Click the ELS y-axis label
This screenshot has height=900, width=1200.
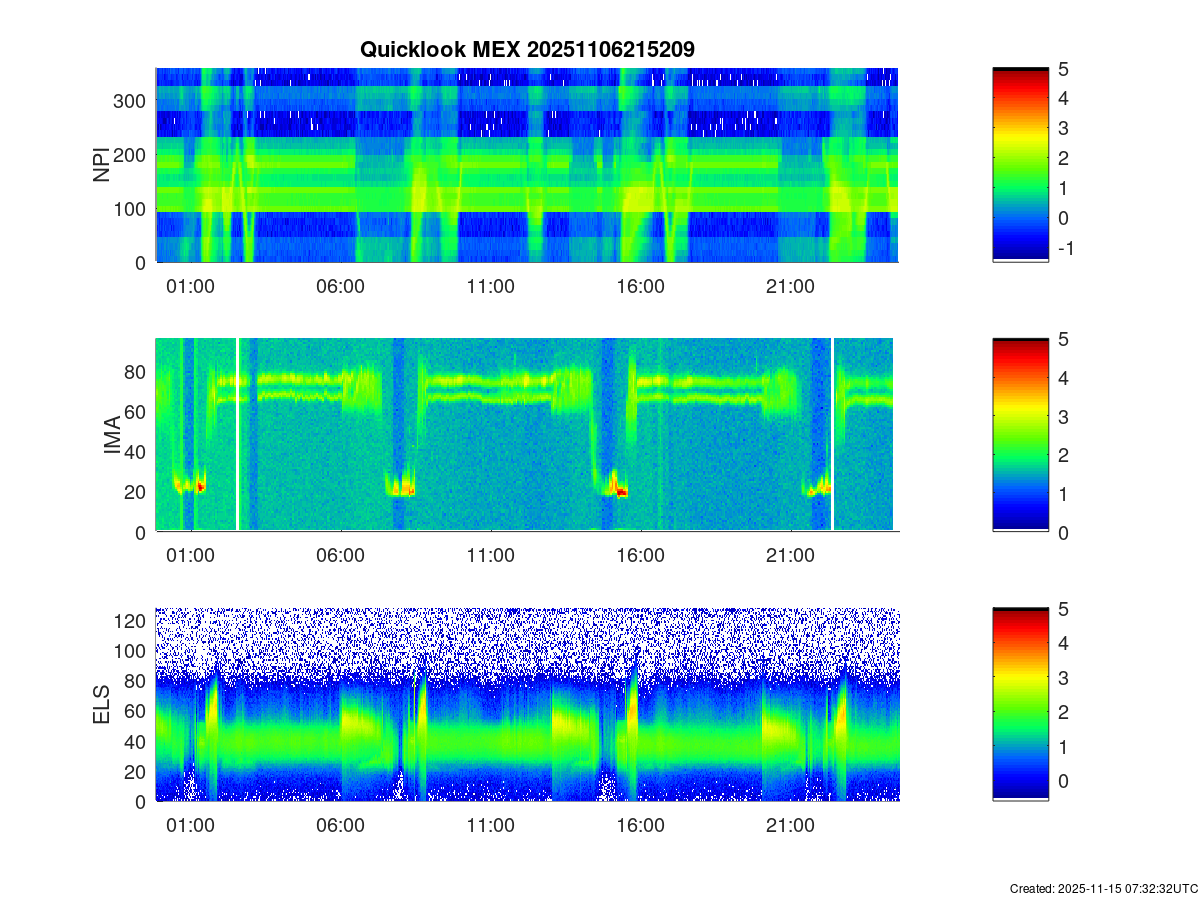(x=102, y=705)
